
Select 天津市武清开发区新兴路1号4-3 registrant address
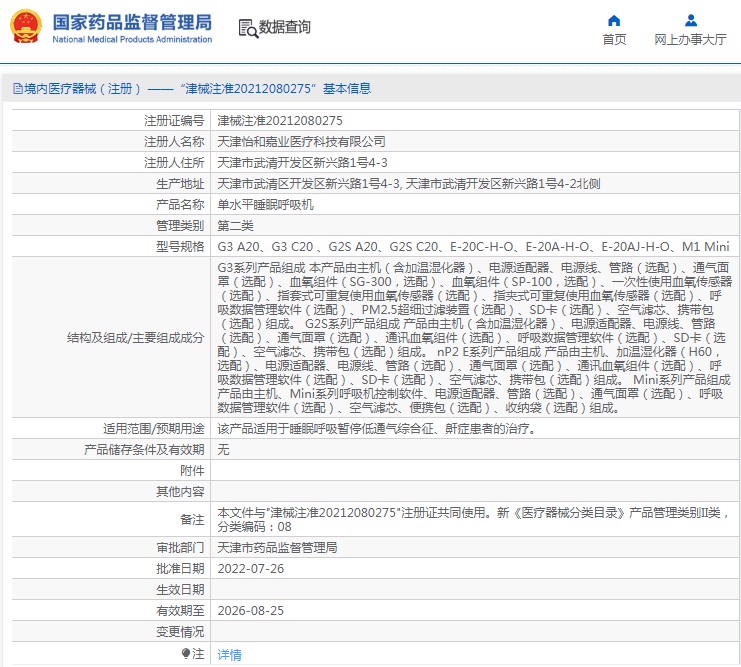click(302, 163)
